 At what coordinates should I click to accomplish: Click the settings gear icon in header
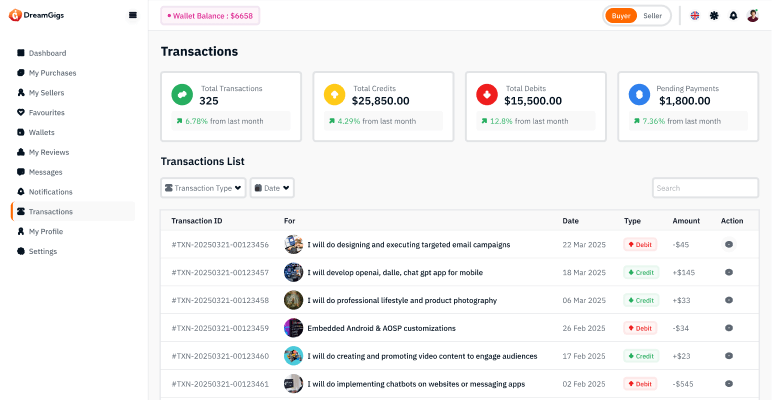coord(714,16)
